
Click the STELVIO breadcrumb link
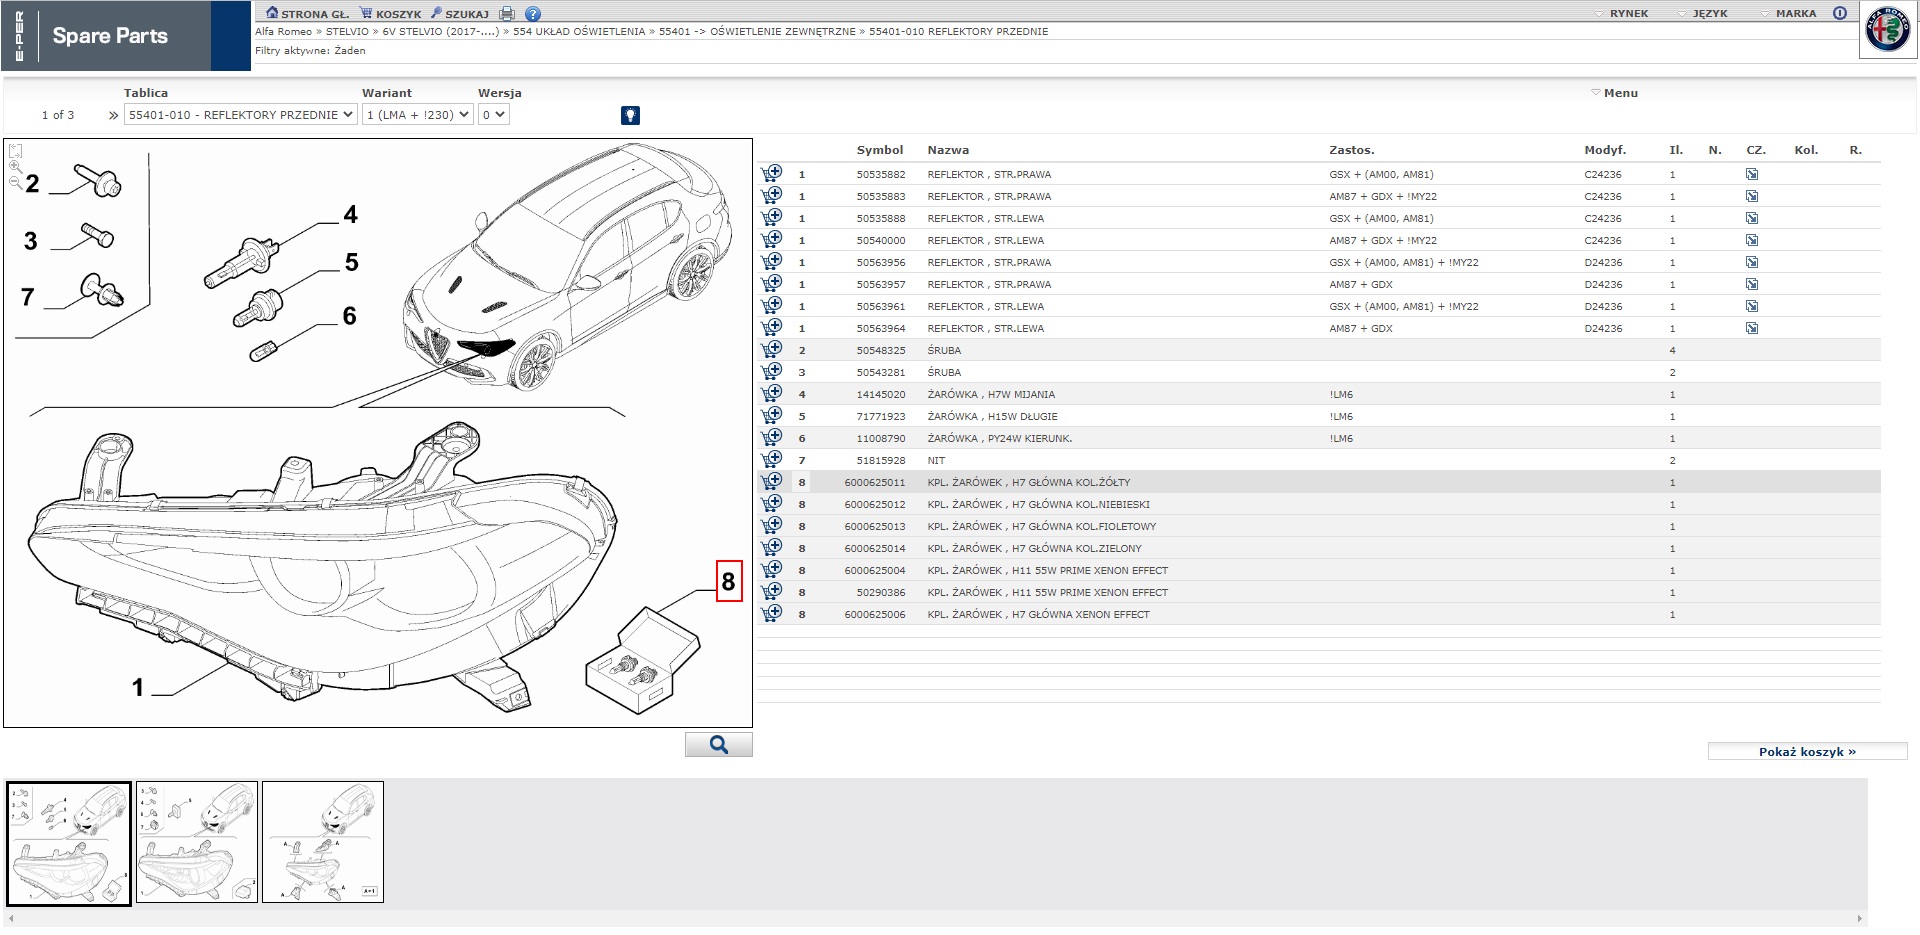tap(347, 32)
